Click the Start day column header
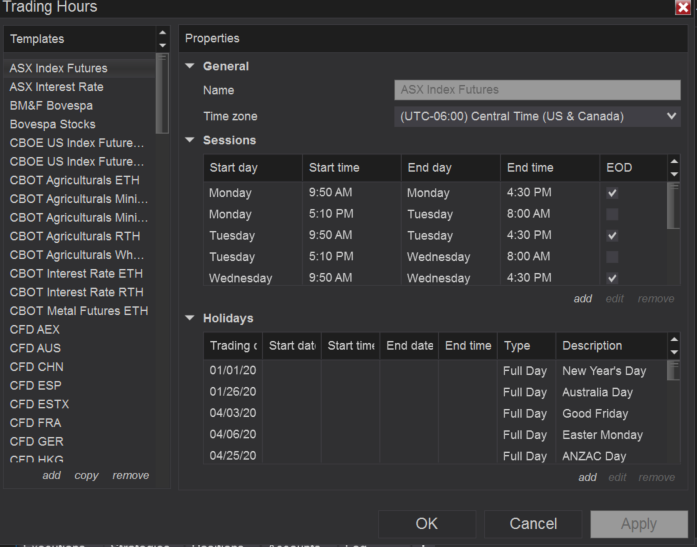This screenshot has width=697, height=547. 253,168
